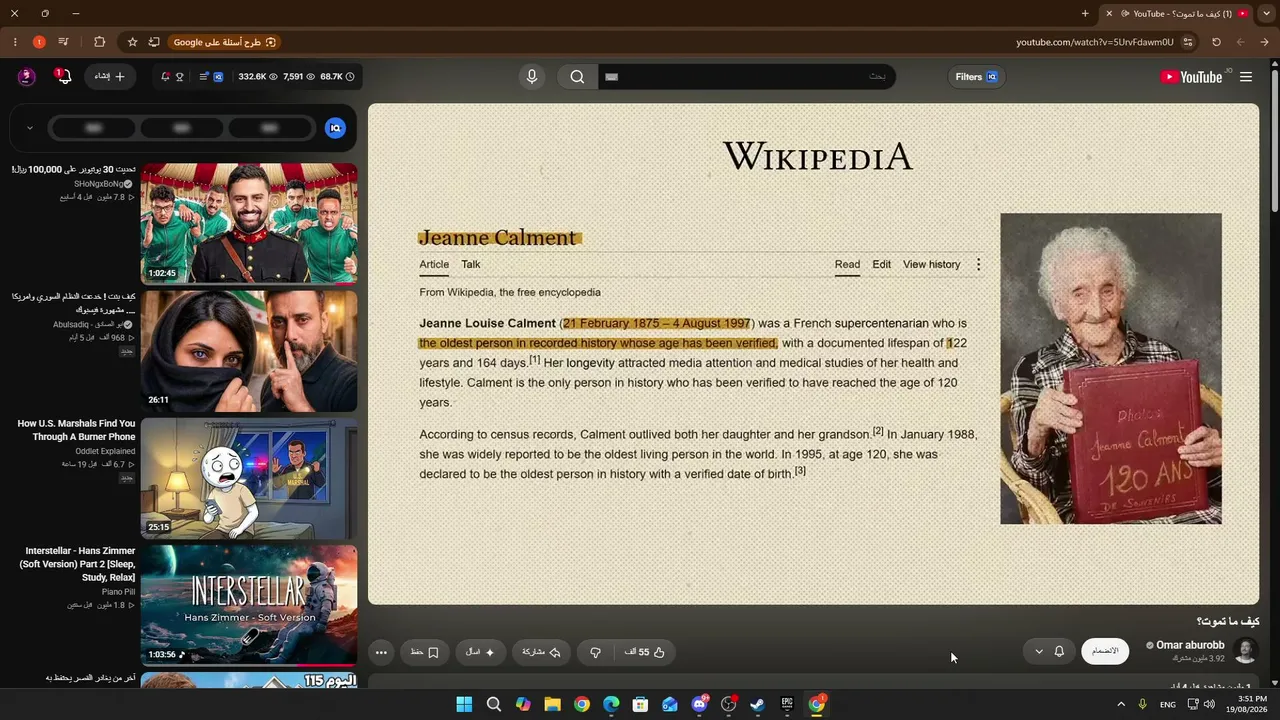Open Discord from the taskbar
This screenshot has width=1280, height=720.
pos(699,704)
